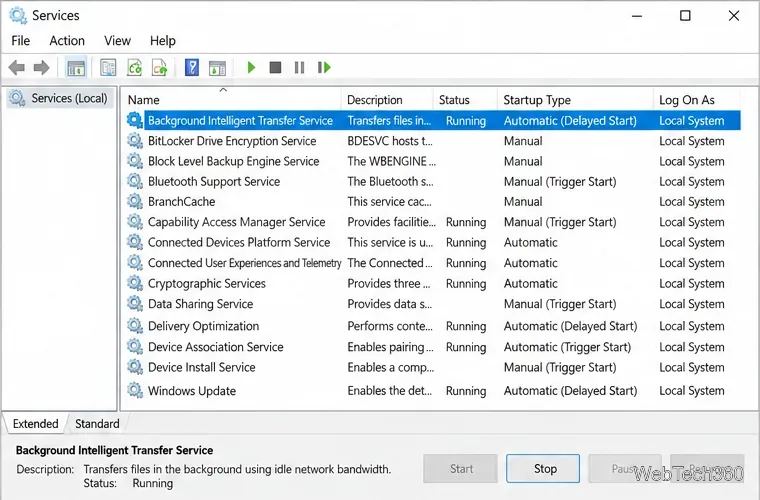
Task: Open the View menu
Action: click(117, 41)
